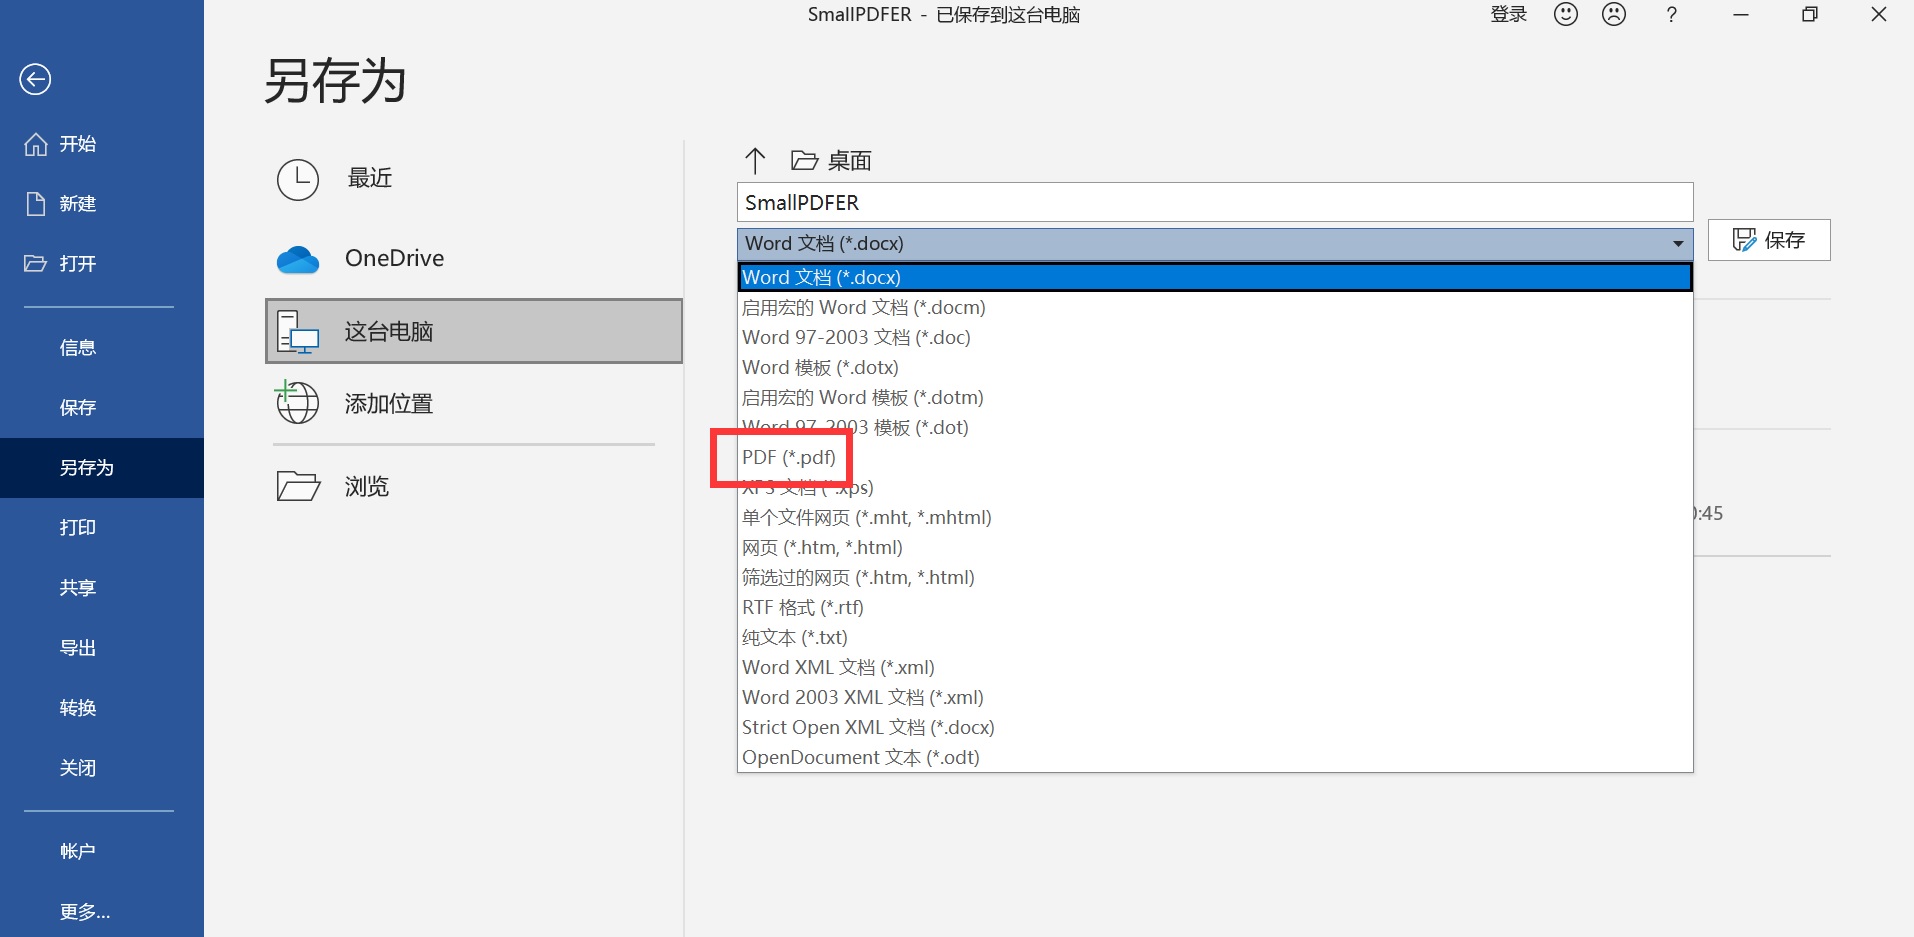
Task: Send a frown feedback face
Action: 1613,15
